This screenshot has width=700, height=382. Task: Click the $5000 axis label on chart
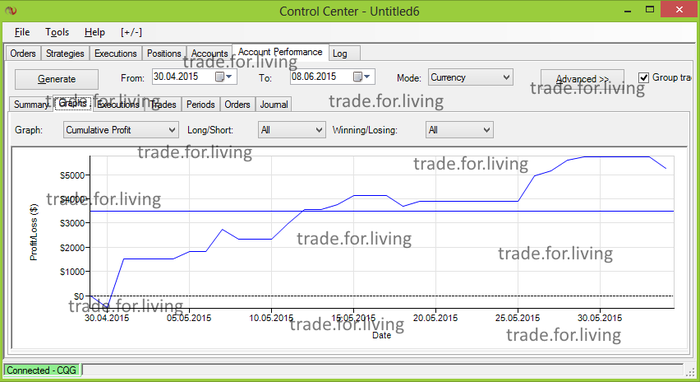click(x=72, y=175)
